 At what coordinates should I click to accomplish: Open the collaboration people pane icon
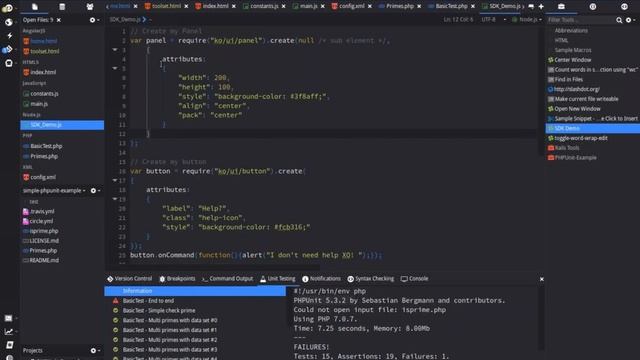90,7
